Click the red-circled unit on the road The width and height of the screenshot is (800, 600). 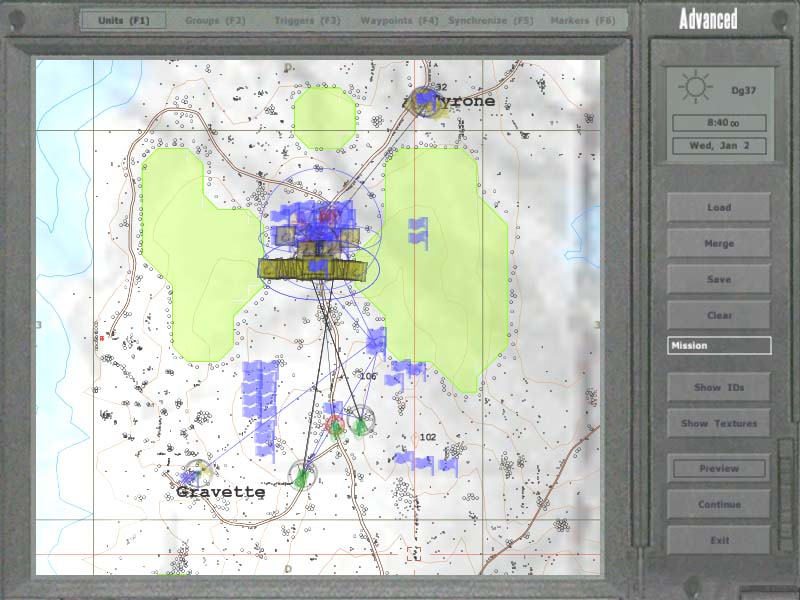click(x=335, y=425)
